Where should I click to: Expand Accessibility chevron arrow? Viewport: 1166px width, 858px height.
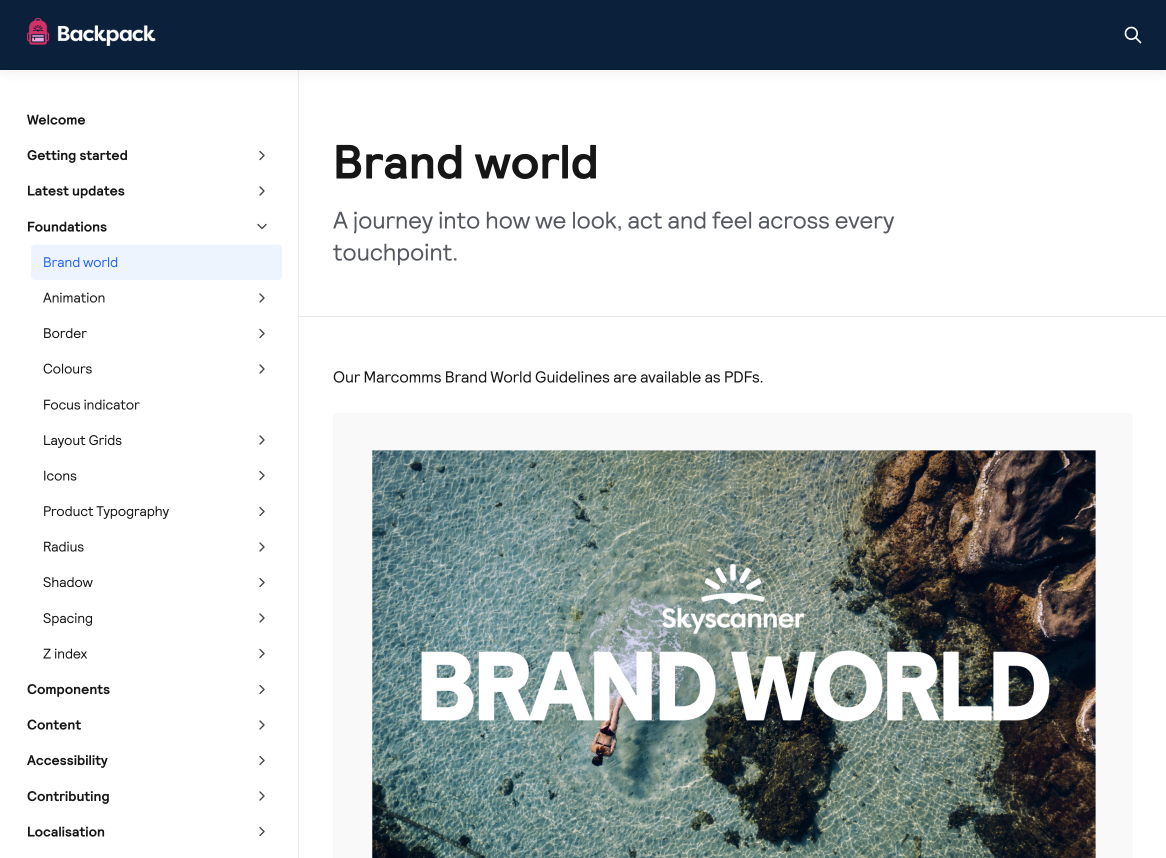[262, 761]
